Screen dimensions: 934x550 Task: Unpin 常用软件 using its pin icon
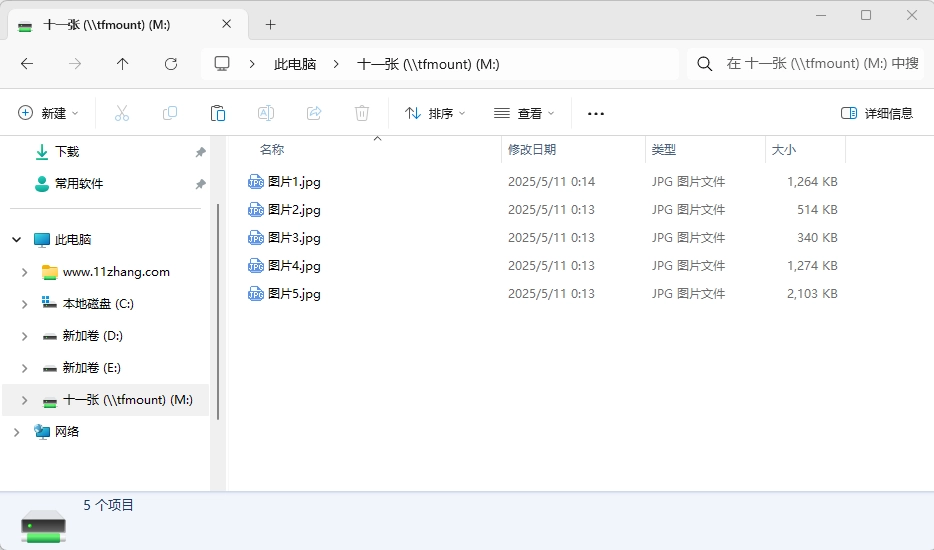[x=201, y=184]
